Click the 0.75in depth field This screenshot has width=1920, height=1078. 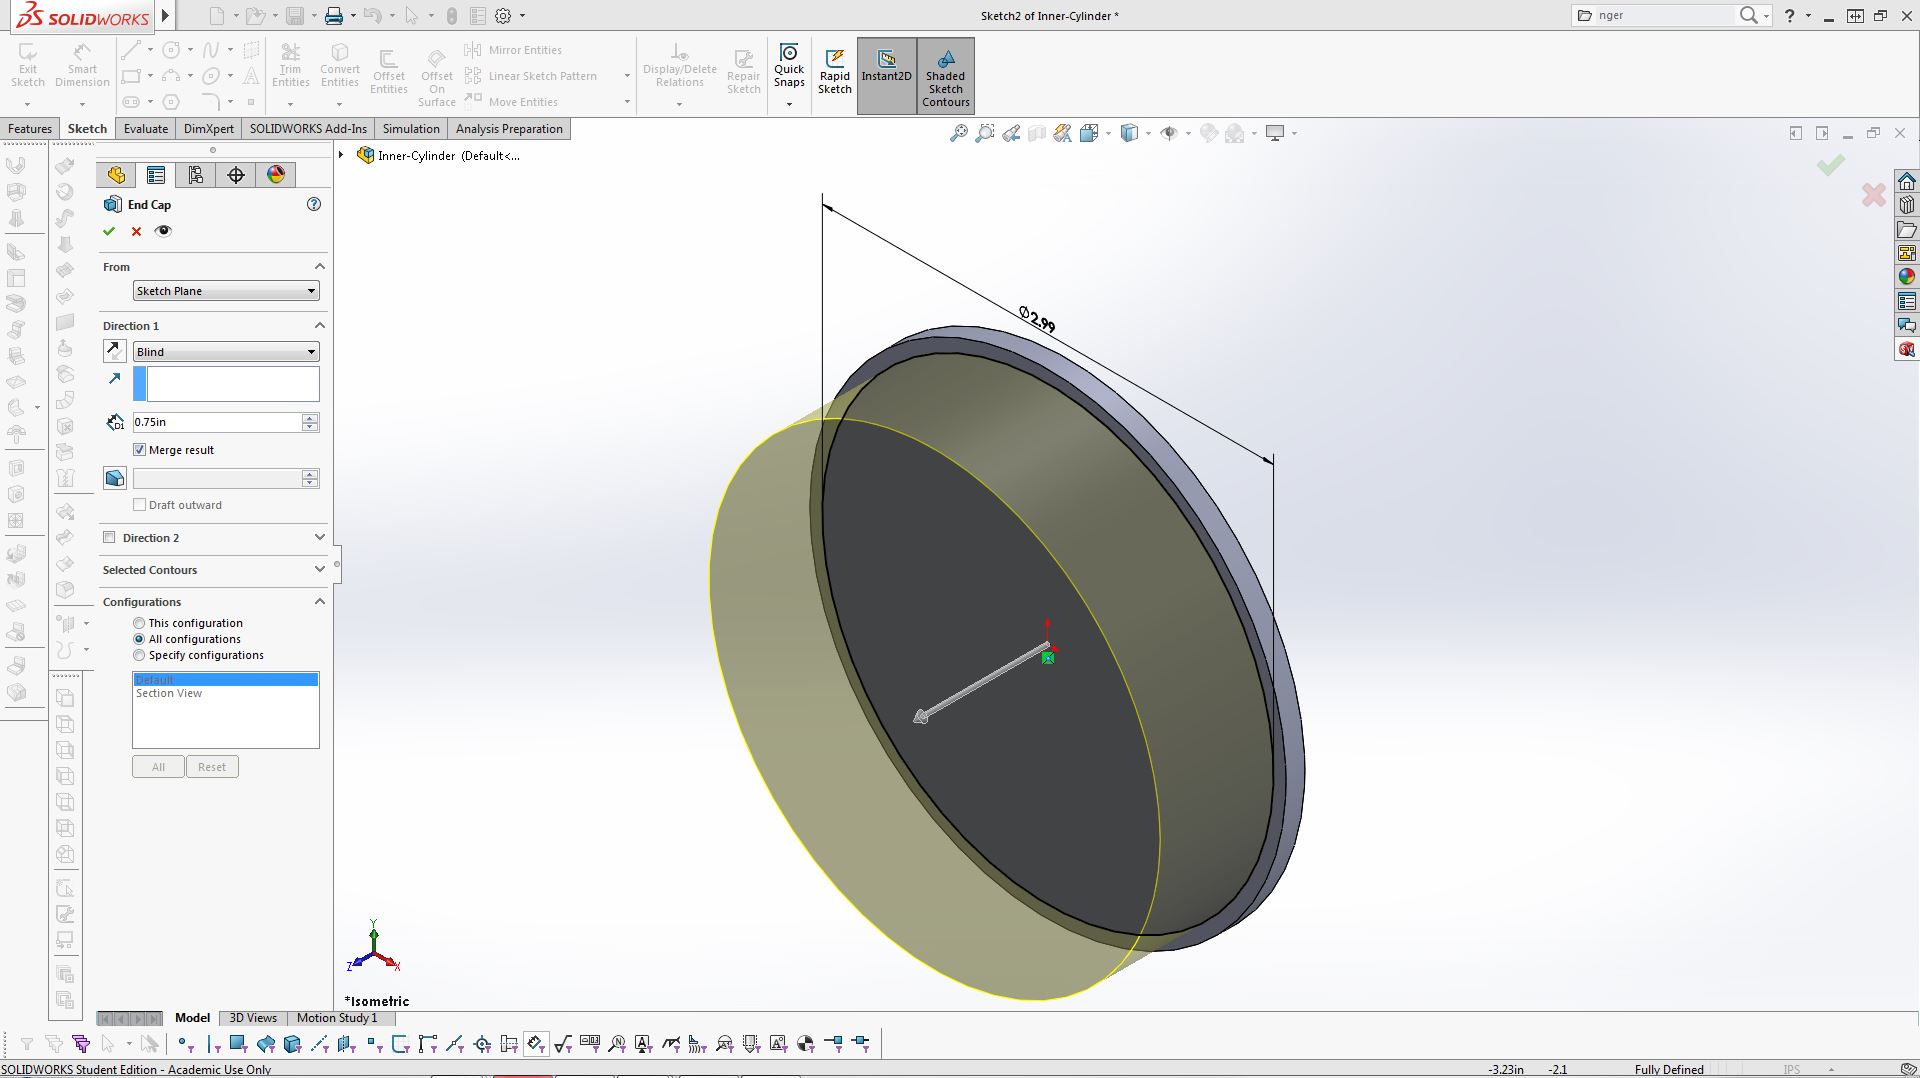[x=217, y=422]
